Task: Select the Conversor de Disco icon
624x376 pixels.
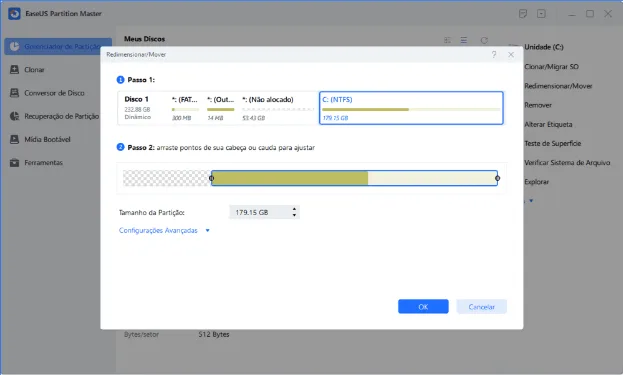Action: click(14, 93)
